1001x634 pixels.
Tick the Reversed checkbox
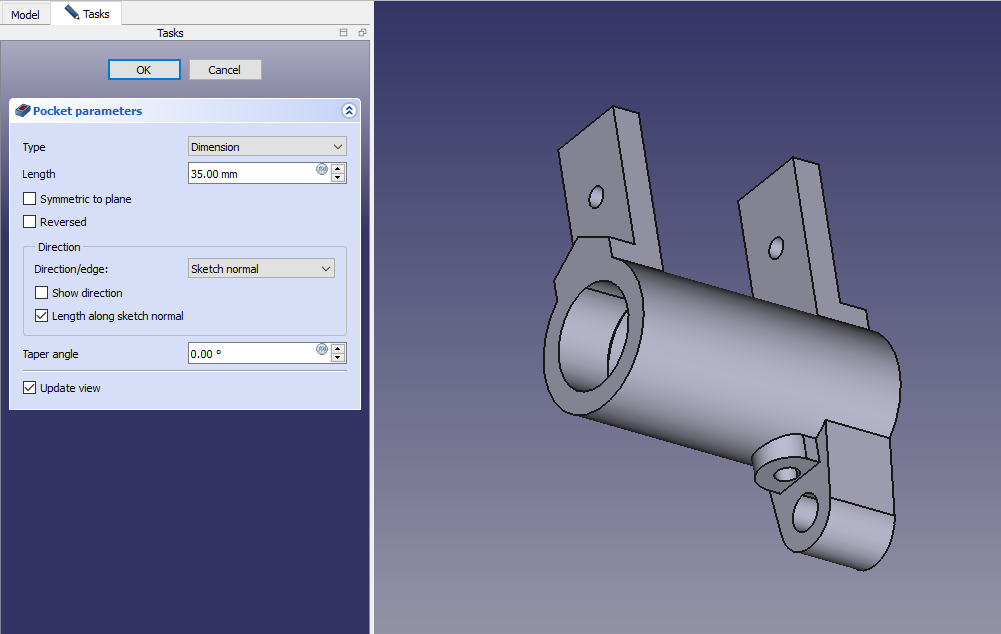[30, 222]
